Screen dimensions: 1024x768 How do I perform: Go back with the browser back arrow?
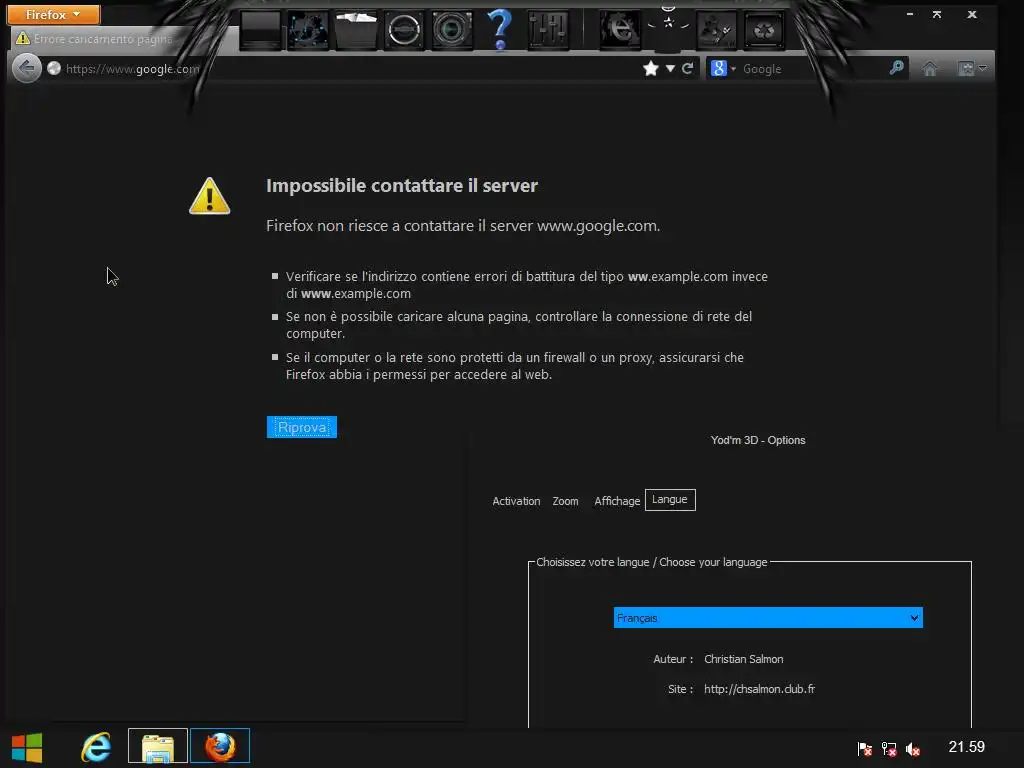(27, 67)
